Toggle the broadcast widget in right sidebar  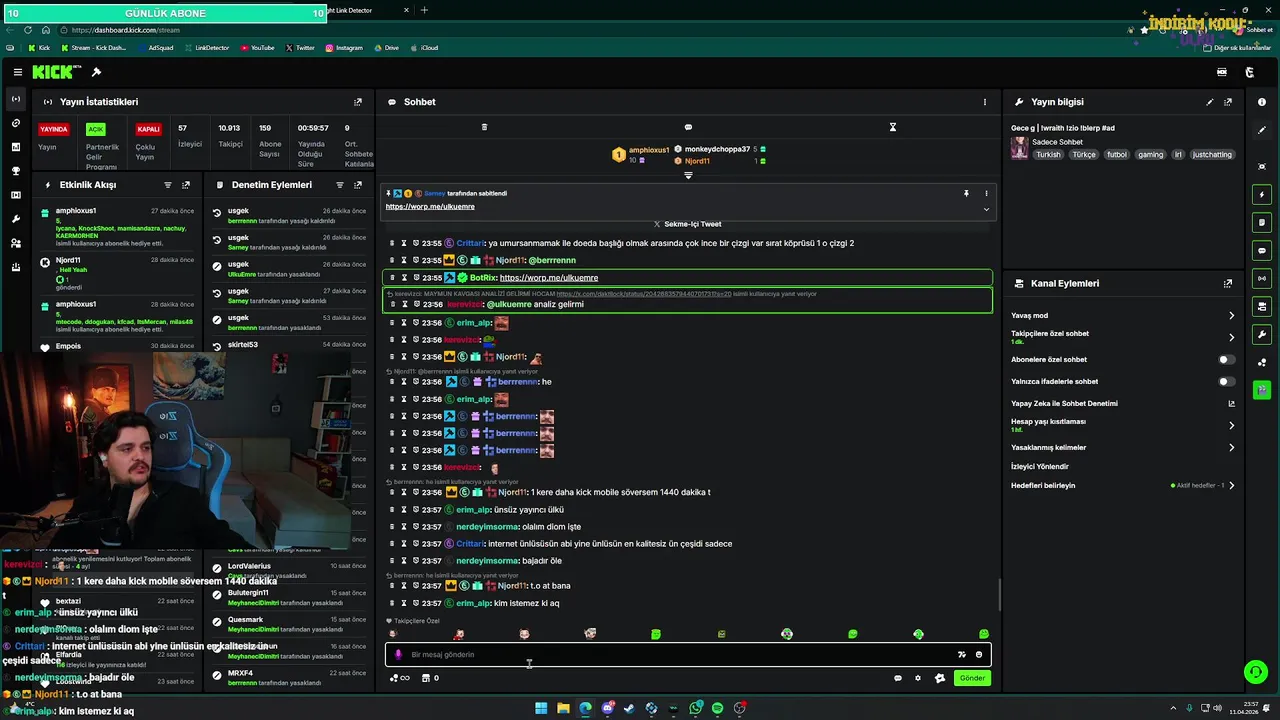coord(1262,278)
